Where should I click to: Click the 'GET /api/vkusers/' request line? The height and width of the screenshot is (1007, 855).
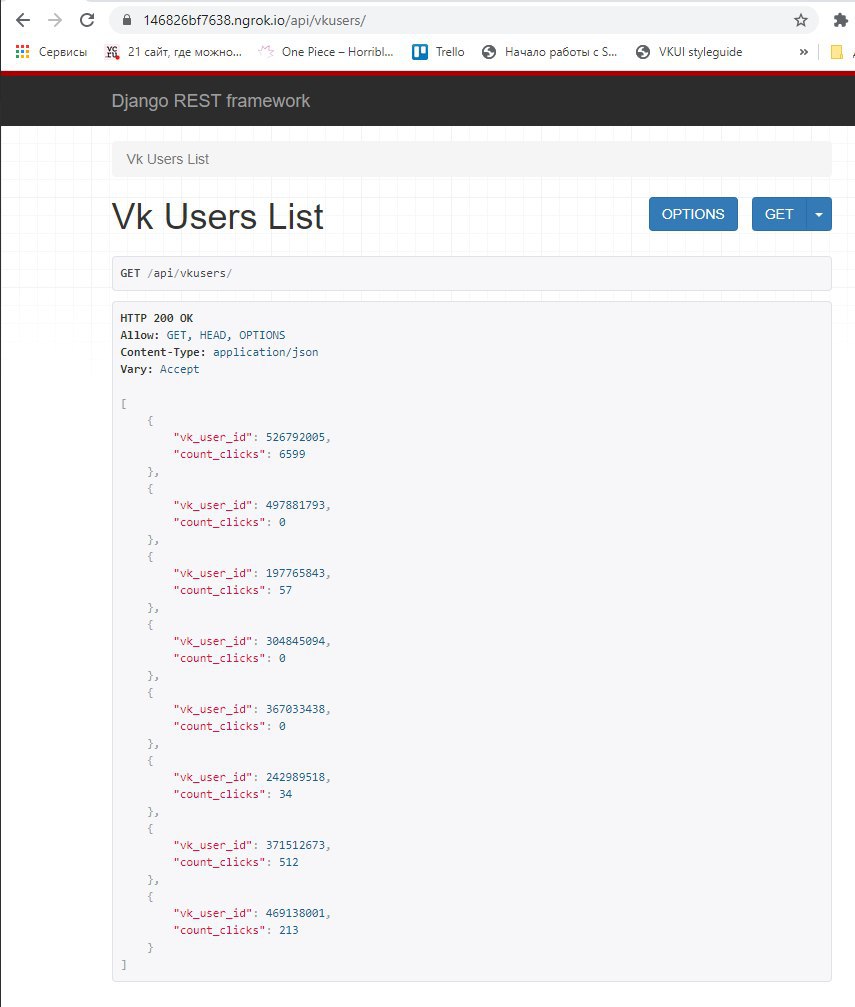[176, 273]
